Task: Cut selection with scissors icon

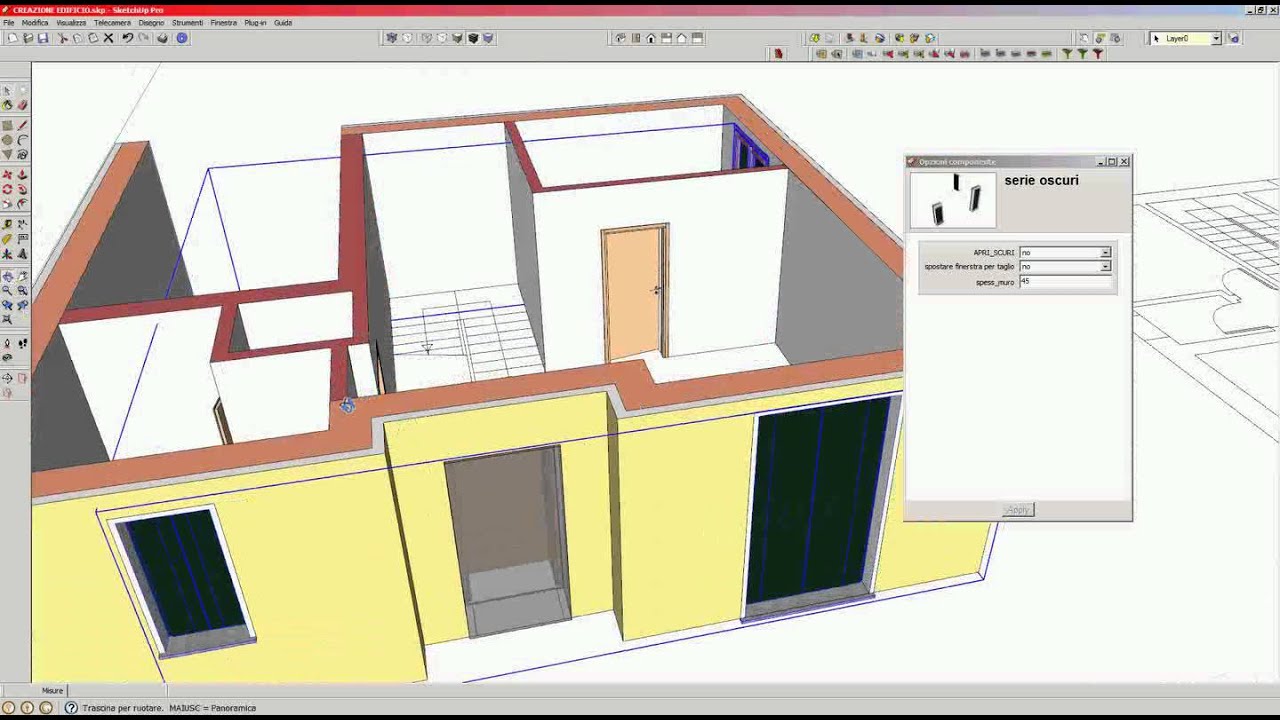Action: (62, 38)
